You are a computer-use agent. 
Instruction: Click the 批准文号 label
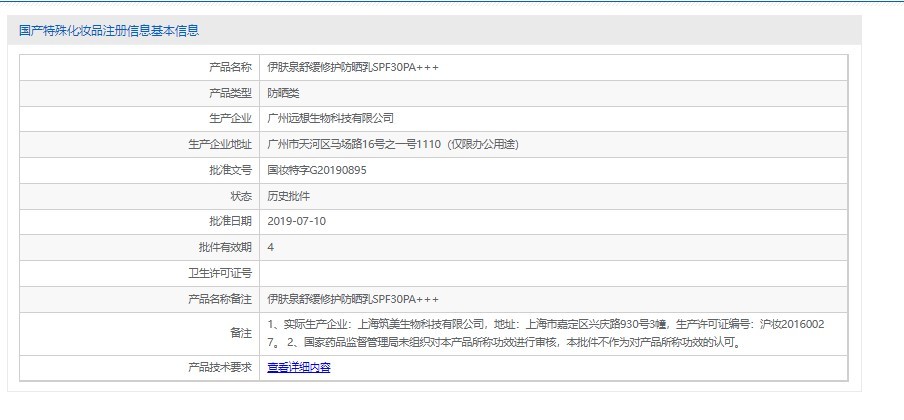click(231, 170)
